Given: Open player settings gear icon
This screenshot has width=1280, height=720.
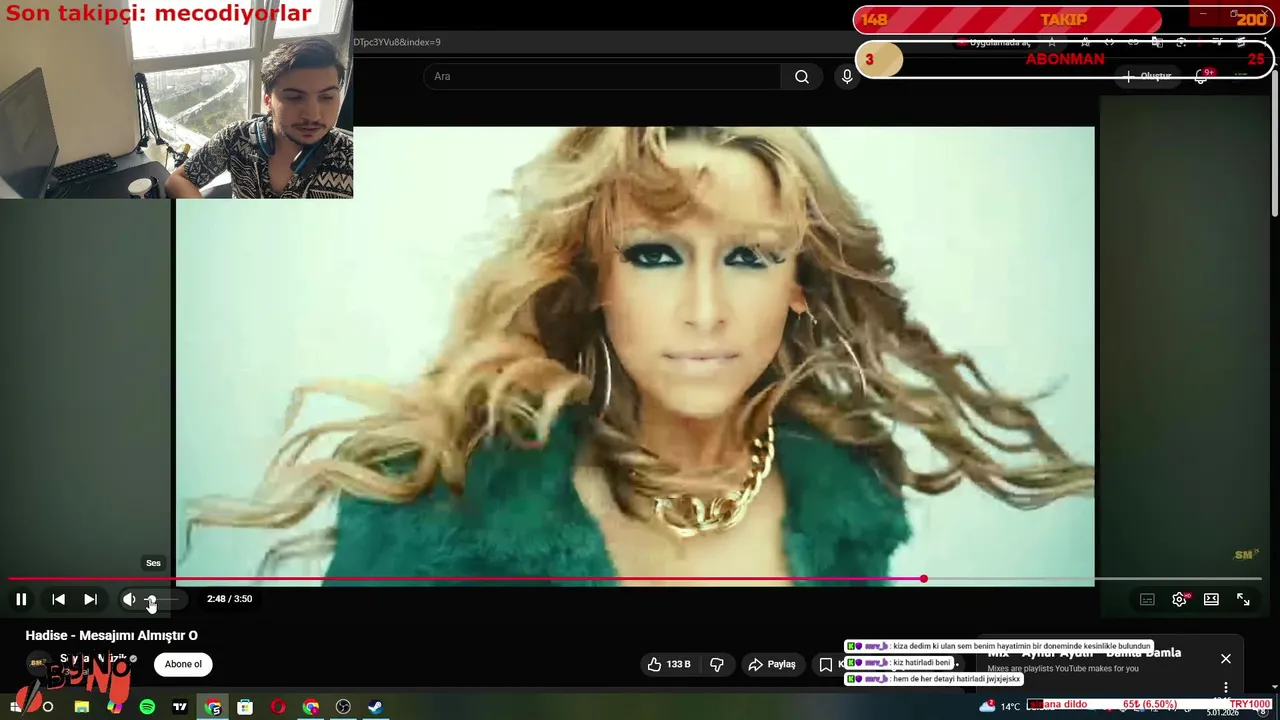Looking at the screenshot, I should [1179, 599].
